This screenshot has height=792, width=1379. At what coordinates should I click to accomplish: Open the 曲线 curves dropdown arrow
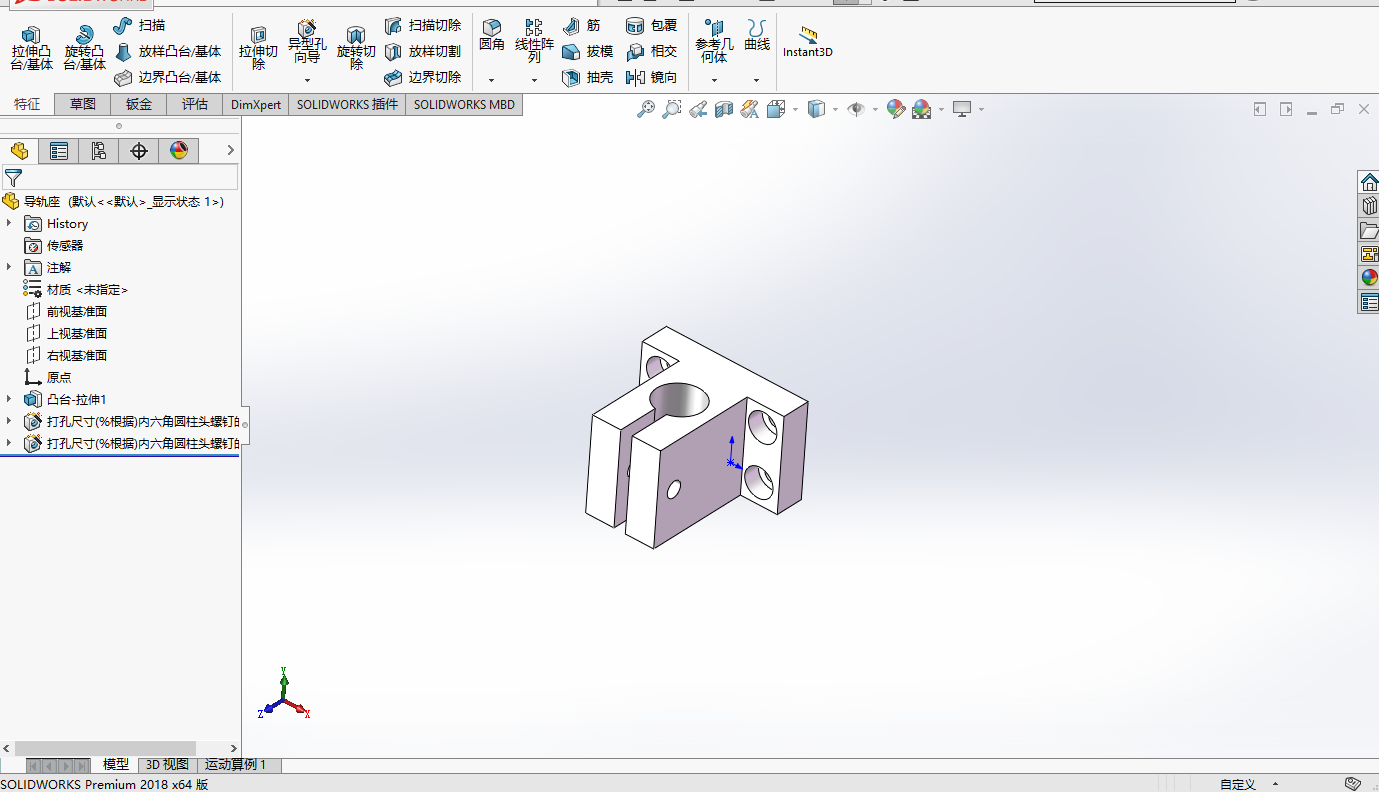click(757, 80)
